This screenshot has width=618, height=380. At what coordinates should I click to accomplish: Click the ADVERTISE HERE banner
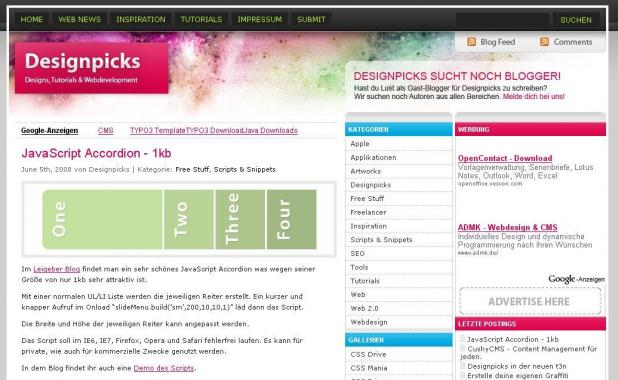(x=530, y=302)
